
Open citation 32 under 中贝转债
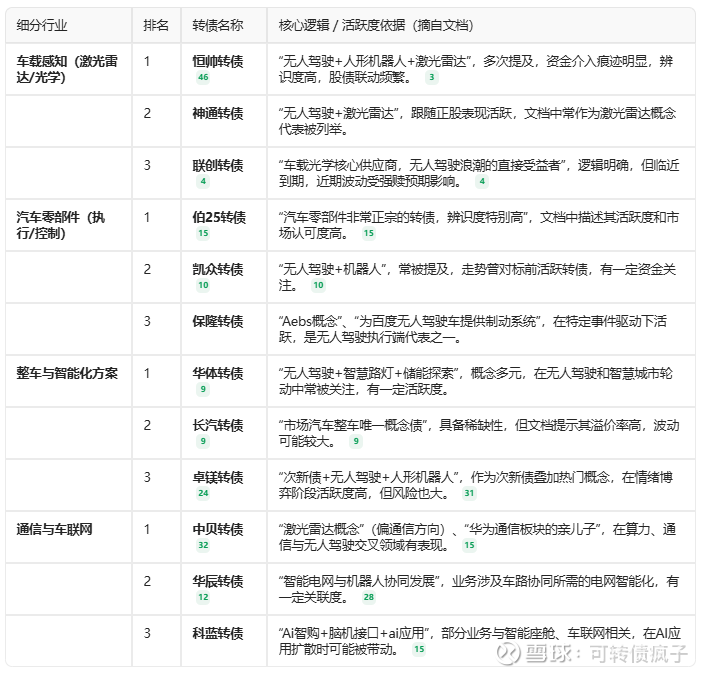[x=203, y=545]
